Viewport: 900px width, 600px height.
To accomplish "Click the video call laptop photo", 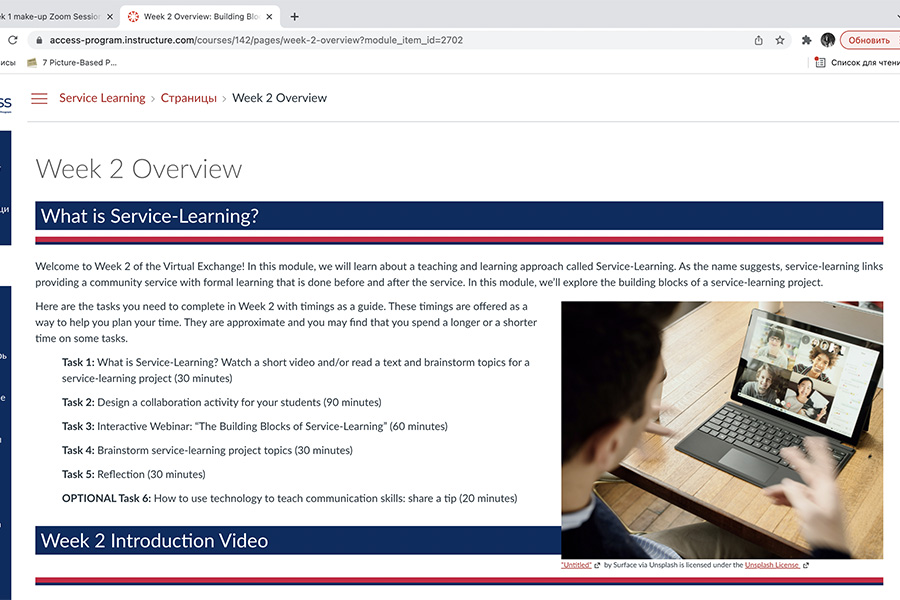I will 722,430.
